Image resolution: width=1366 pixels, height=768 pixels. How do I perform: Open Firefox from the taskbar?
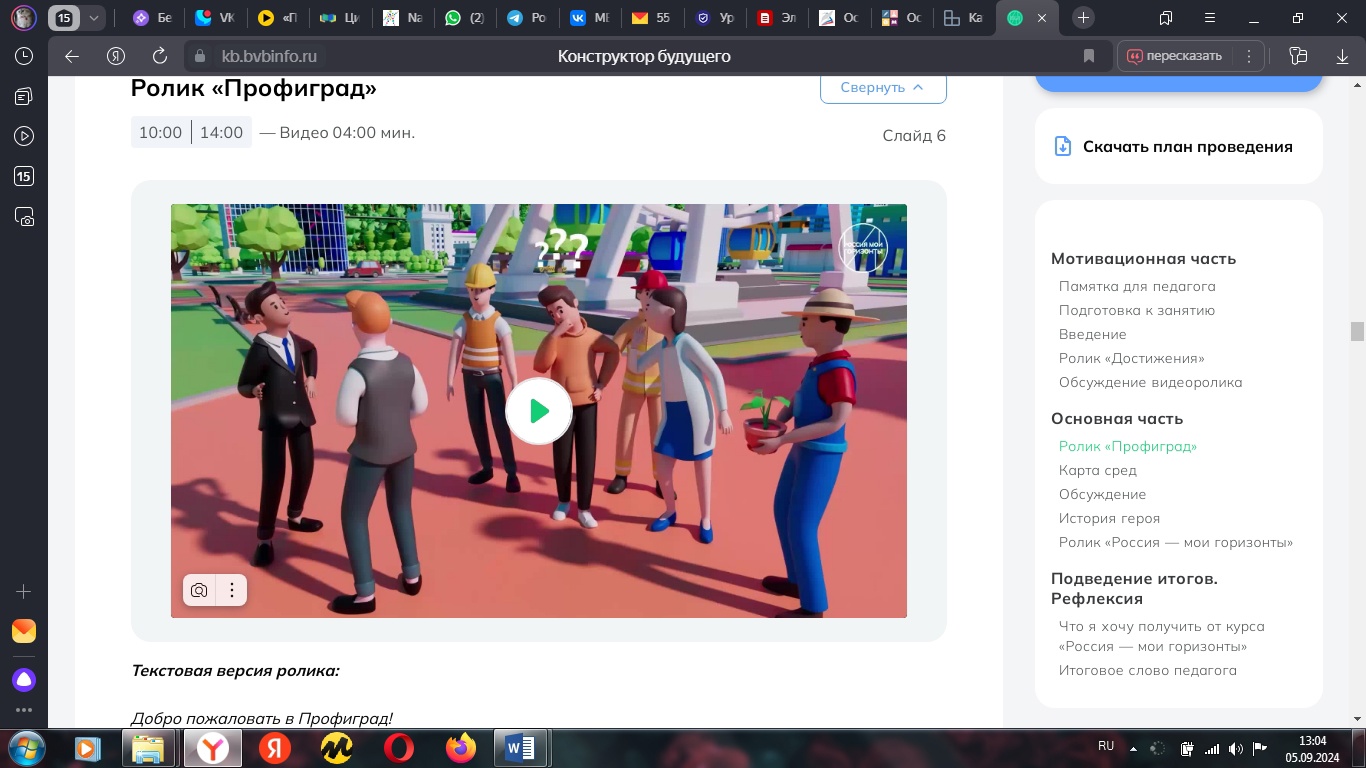click(461, 748)
